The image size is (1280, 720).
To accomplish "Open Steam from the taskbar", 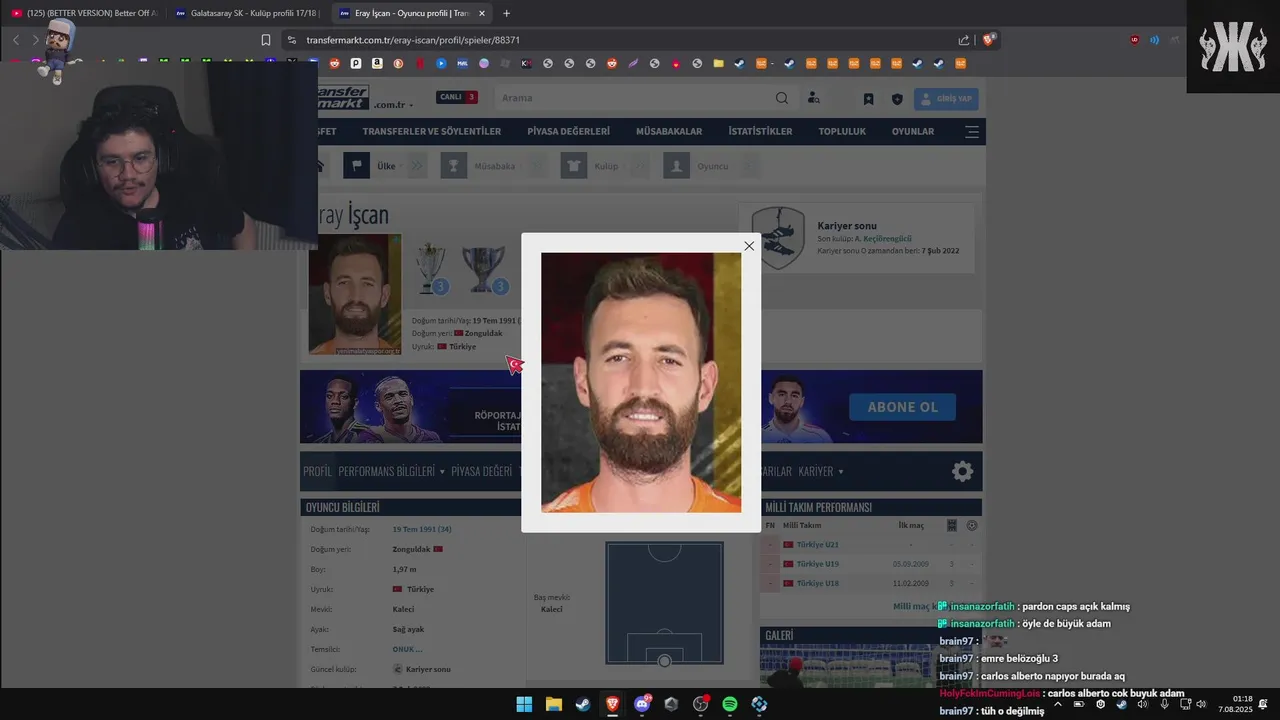I will [x=583, y=704].
